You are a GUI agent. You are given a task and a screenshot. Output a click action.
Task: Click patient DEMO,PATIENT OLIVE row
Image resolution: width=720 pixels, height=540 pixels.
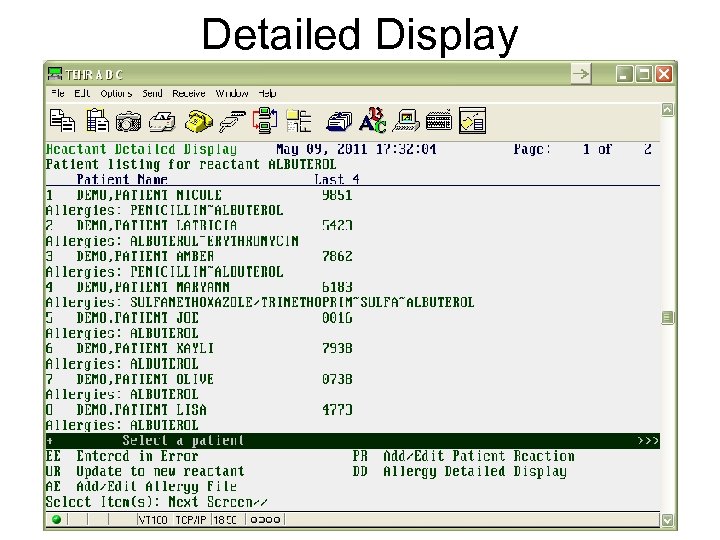coord(199,379)
